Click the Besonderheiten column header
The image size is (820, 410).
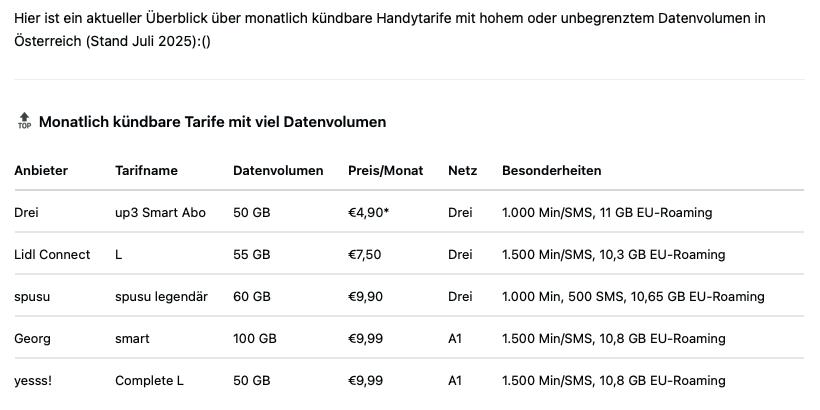(551, 171)
